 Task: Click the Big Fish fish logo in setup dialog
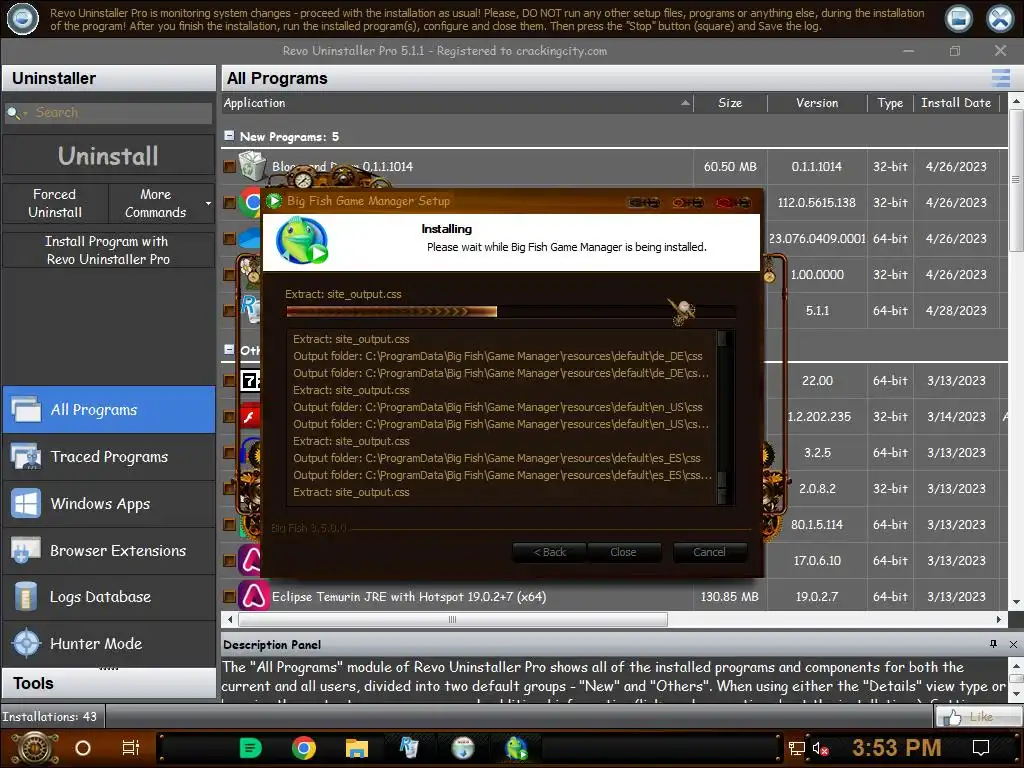(302, 241)
